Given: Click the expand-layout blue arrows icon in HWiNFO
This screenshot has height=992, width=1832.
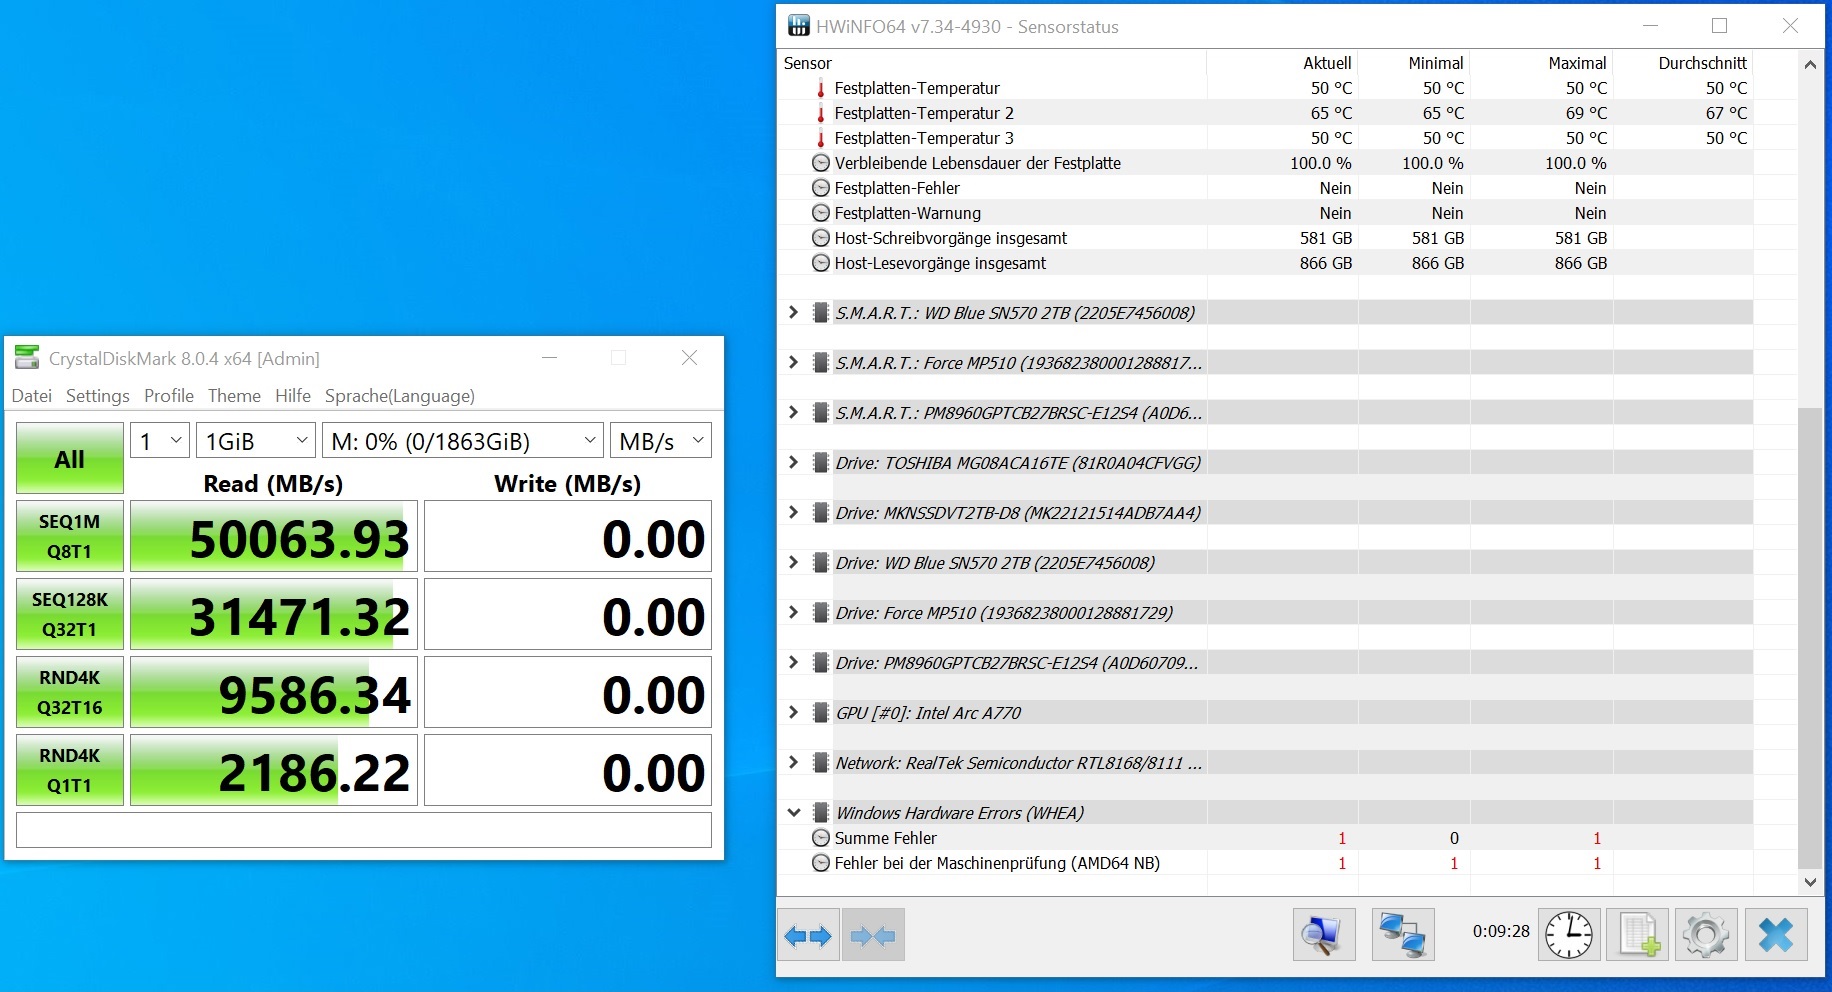Looking at the screenshot, I should pos(808,935).
